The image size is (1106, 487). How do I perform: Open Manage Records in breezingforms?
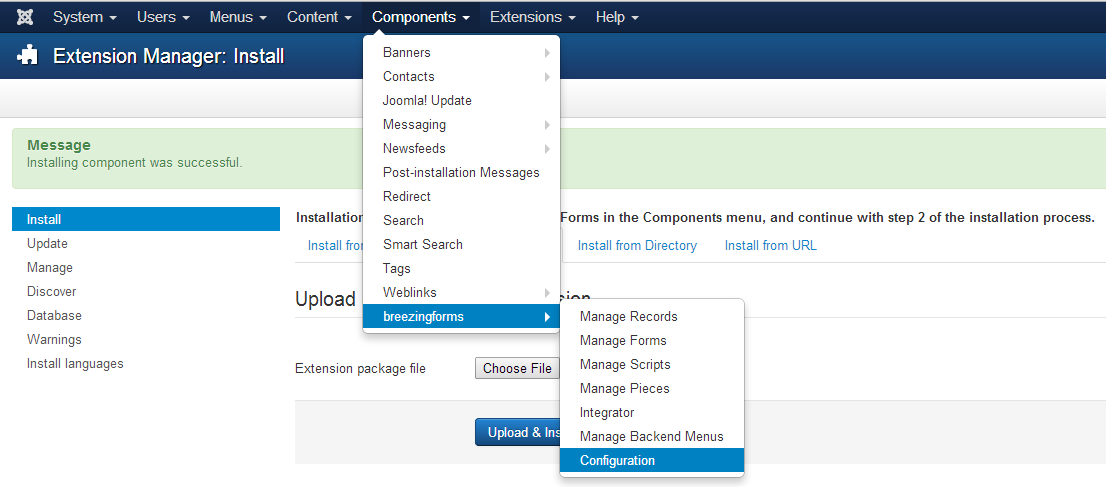(652, 317)
